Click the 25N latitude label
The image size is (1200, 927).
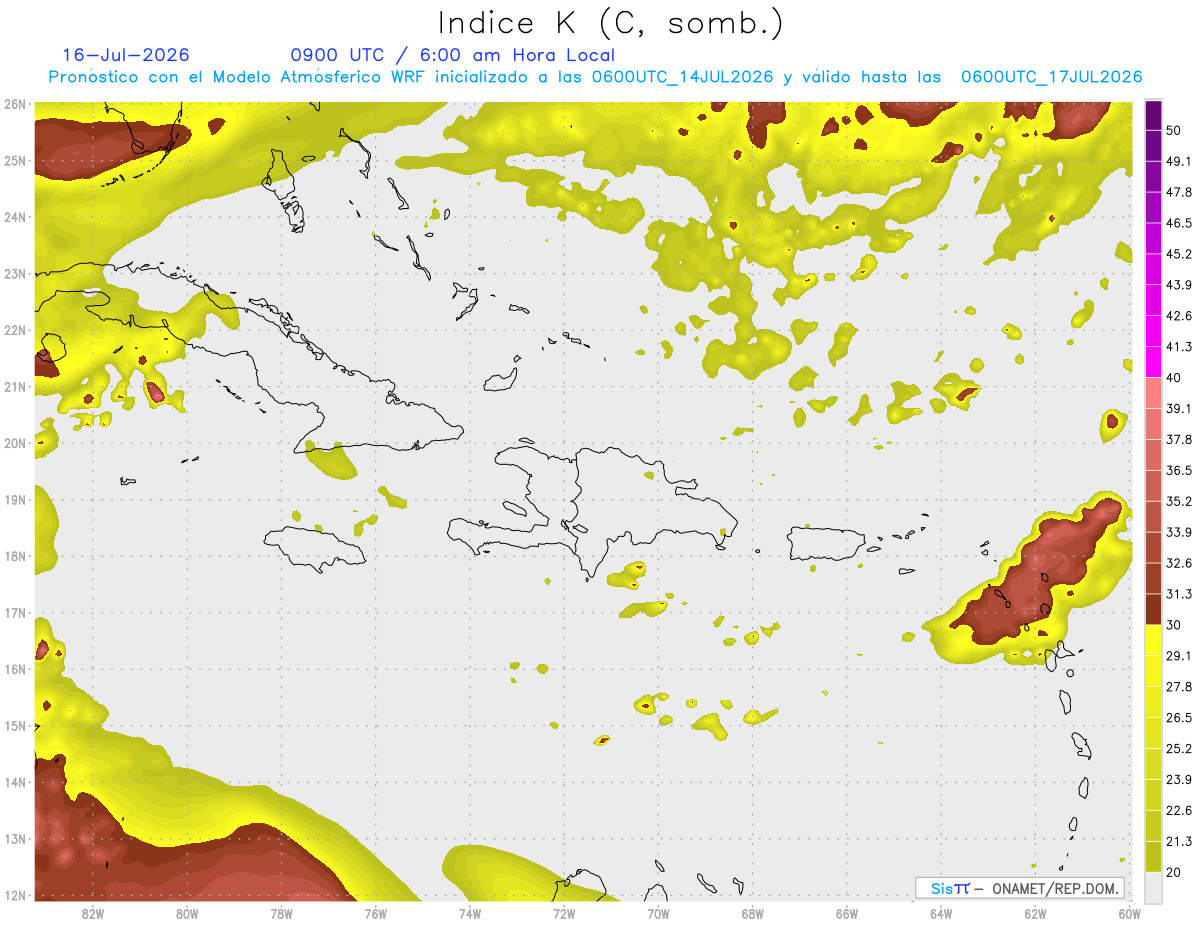[x=15, y=160]
